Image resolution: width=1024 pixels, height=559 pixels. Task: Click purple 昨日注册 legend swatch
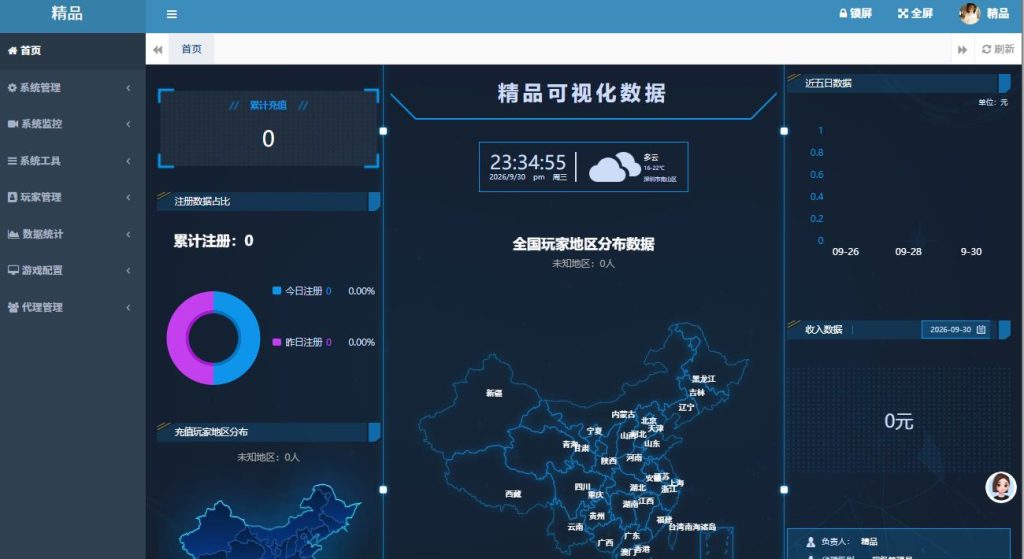(276, 342)
